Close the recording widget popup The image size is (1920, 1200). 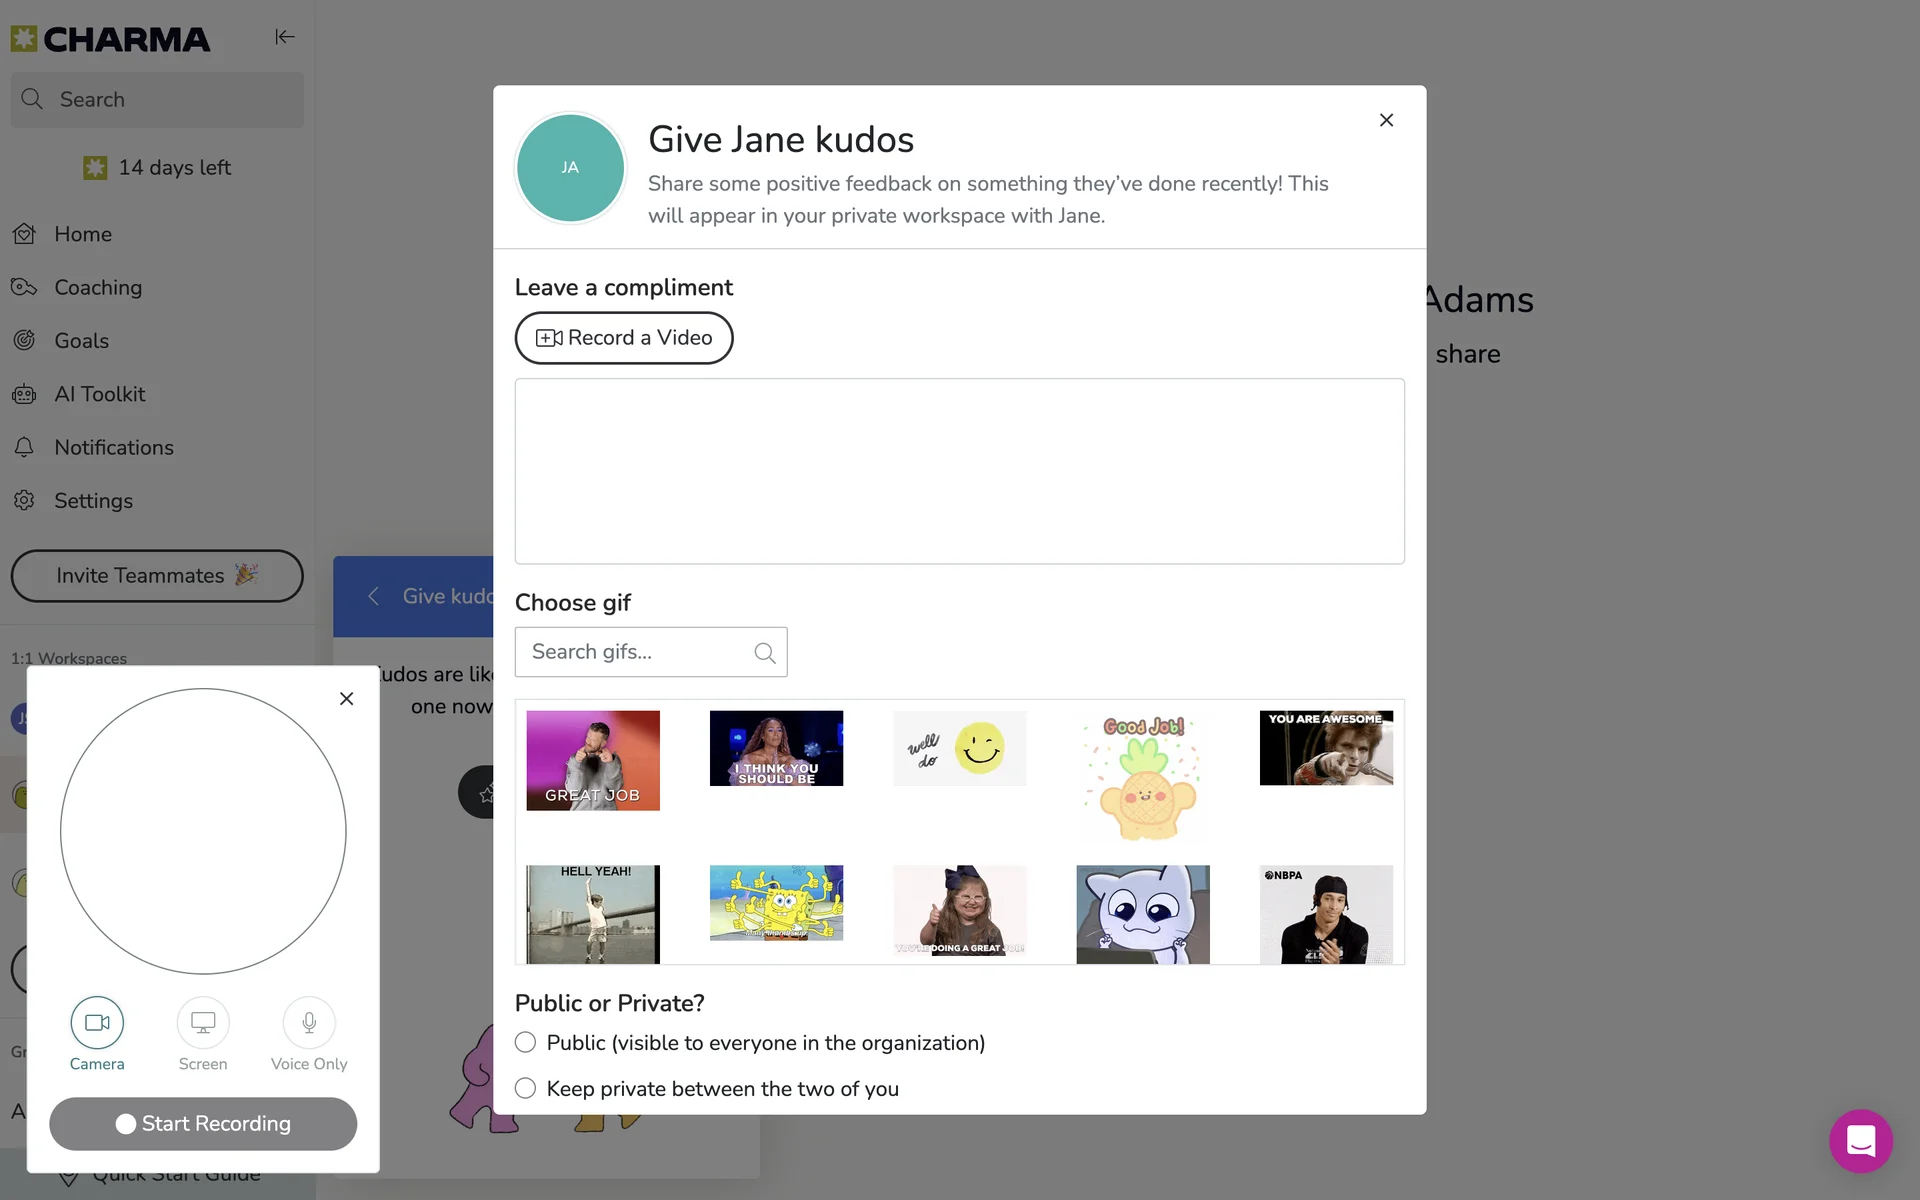[x=346, y=699]
